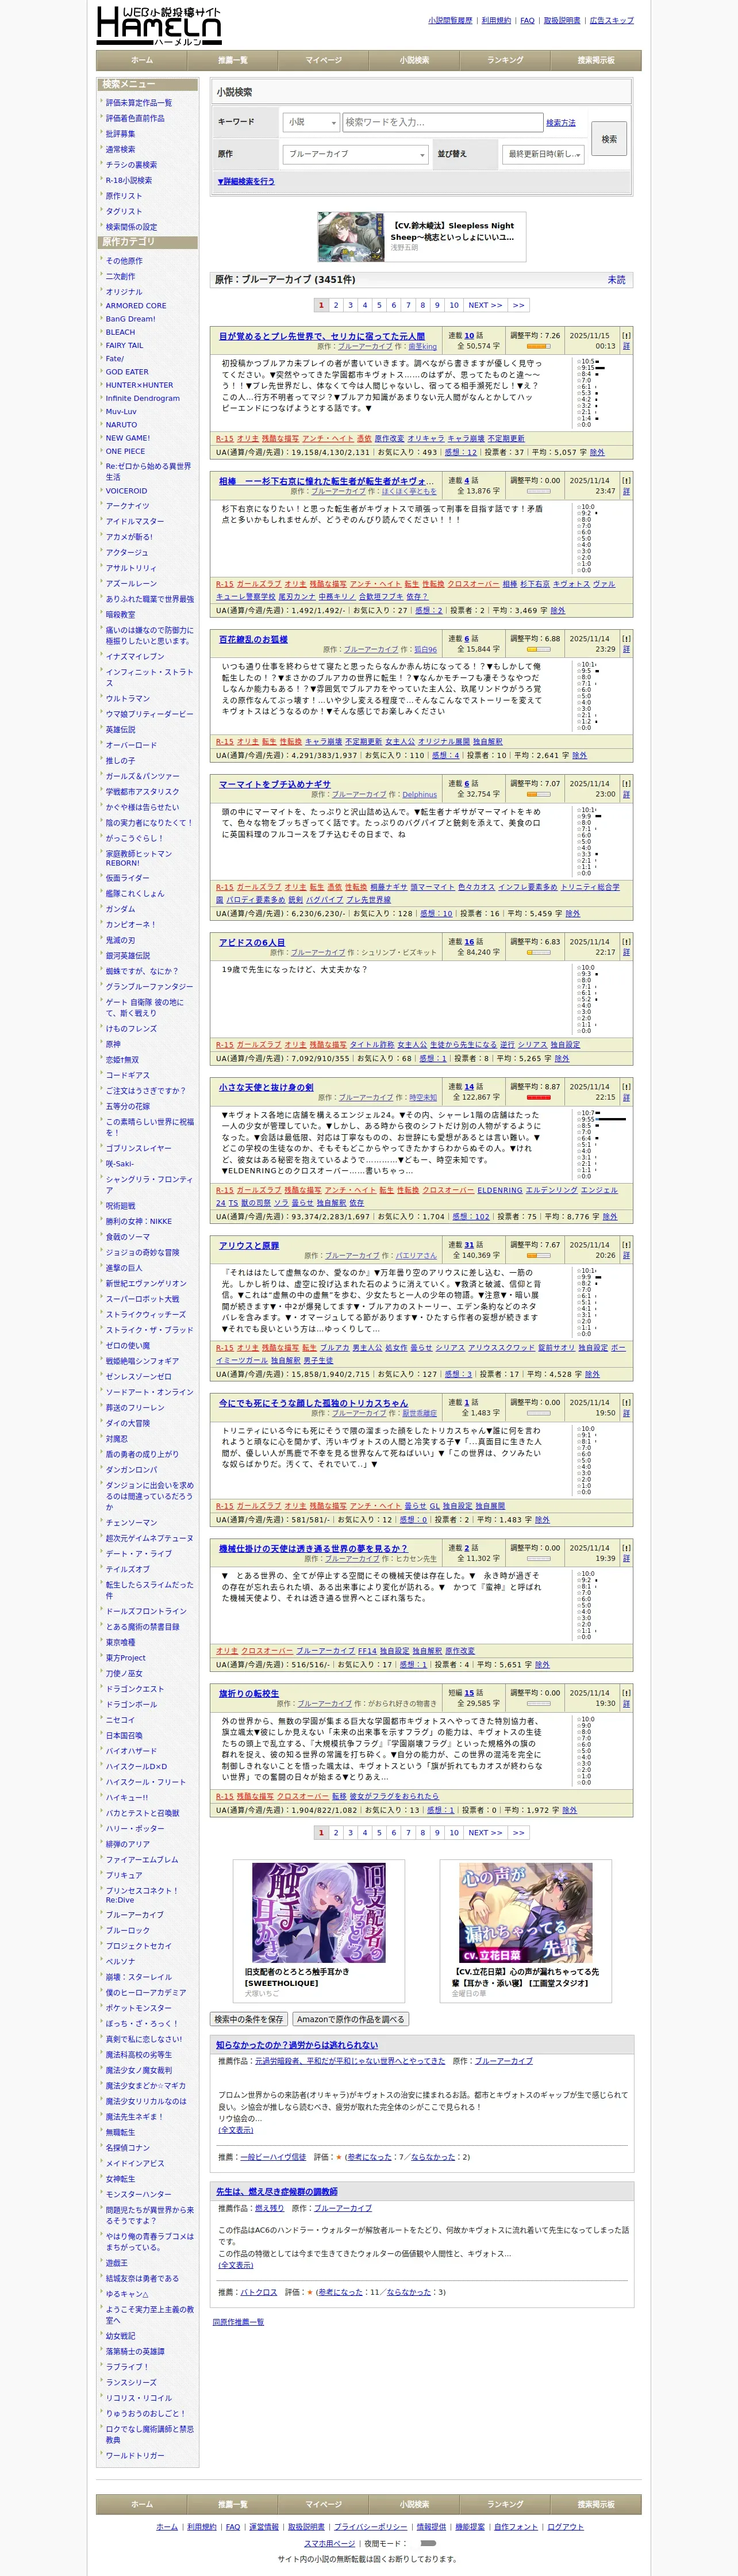Open マイページ in the top navigation bar
The height and width of the screenshot is (2576, 738).
324,60
